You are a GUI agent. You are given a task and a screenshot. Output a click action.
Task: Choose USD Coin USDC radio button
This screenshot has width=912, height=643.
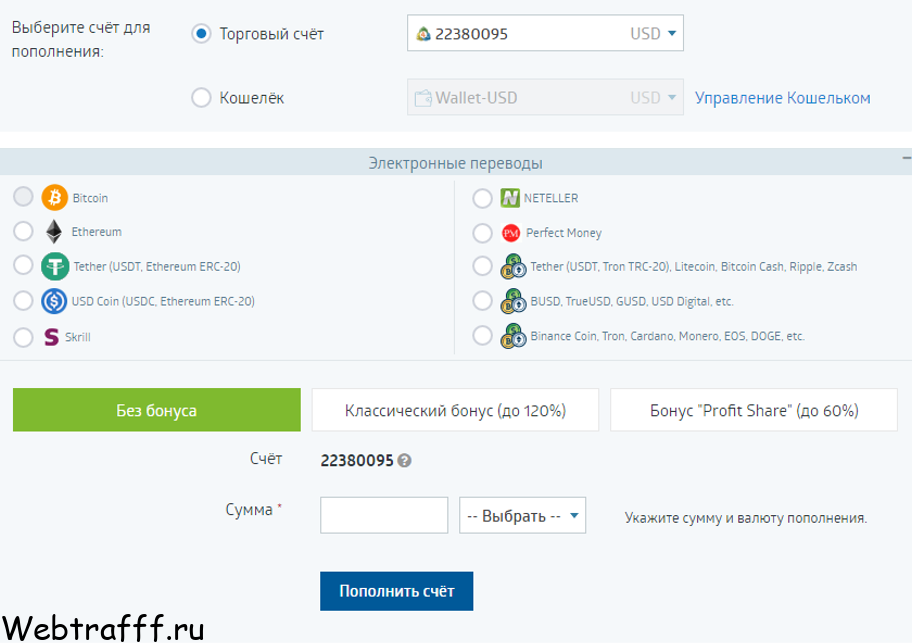point(23,301)
